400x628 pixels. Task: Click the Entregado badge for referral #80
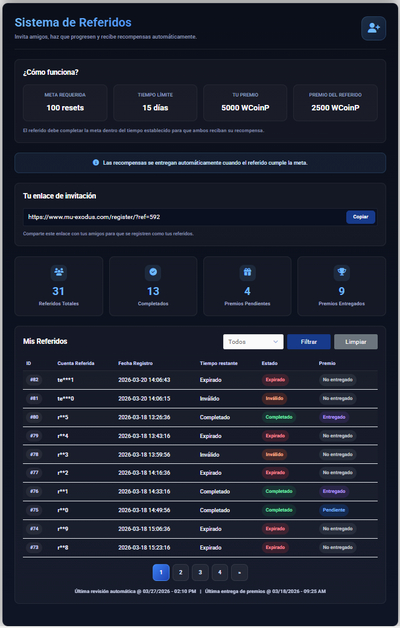click(x=334, y=417)
